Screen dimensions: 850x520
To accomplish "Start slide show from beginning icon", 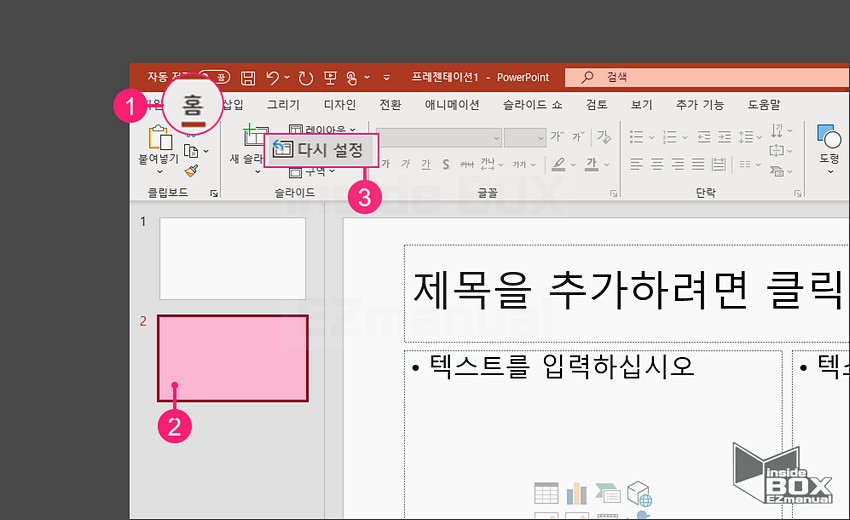I will 330,78.
